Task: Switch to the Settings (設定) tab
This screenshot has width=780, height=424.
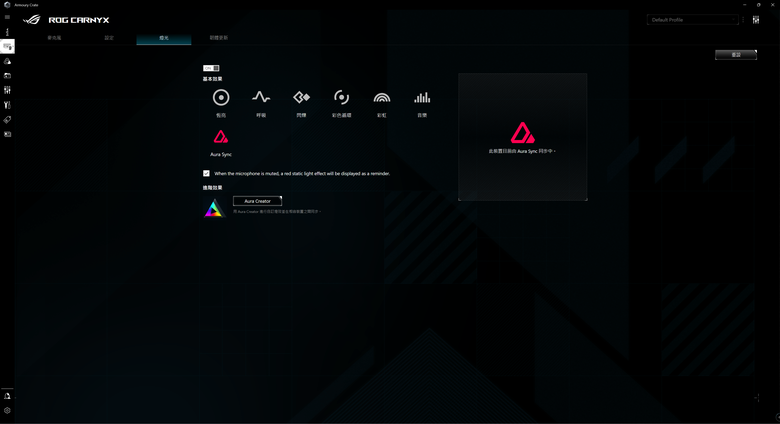Action: (x=109, y=38)
